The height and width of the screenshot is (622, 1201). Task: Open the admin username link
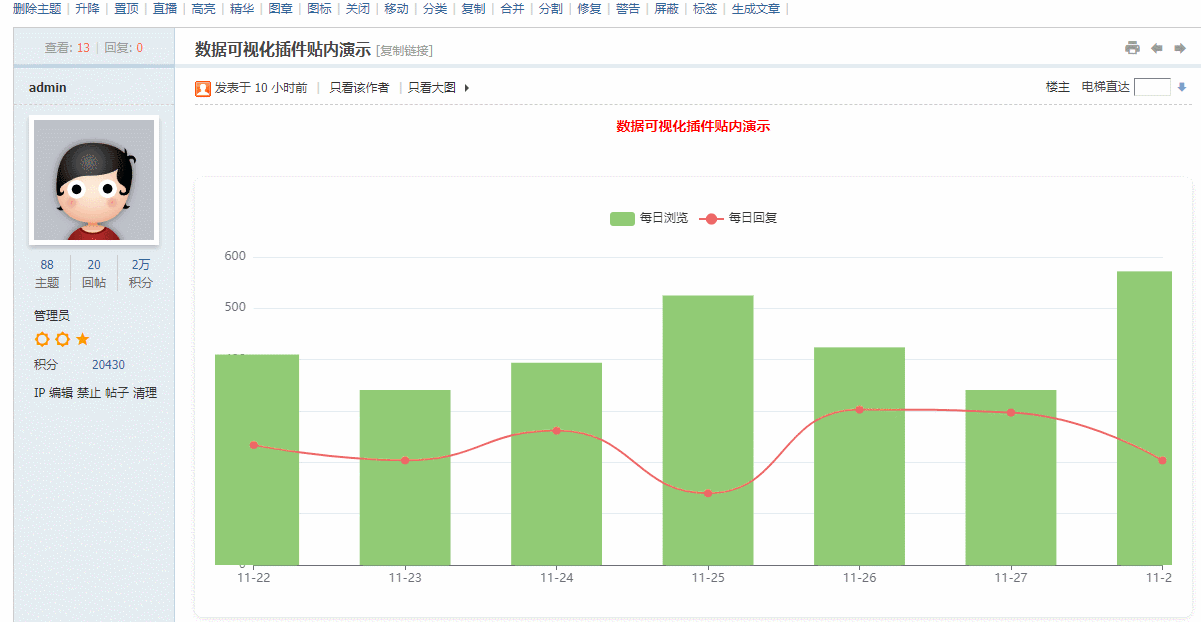[x=48, y=88]
